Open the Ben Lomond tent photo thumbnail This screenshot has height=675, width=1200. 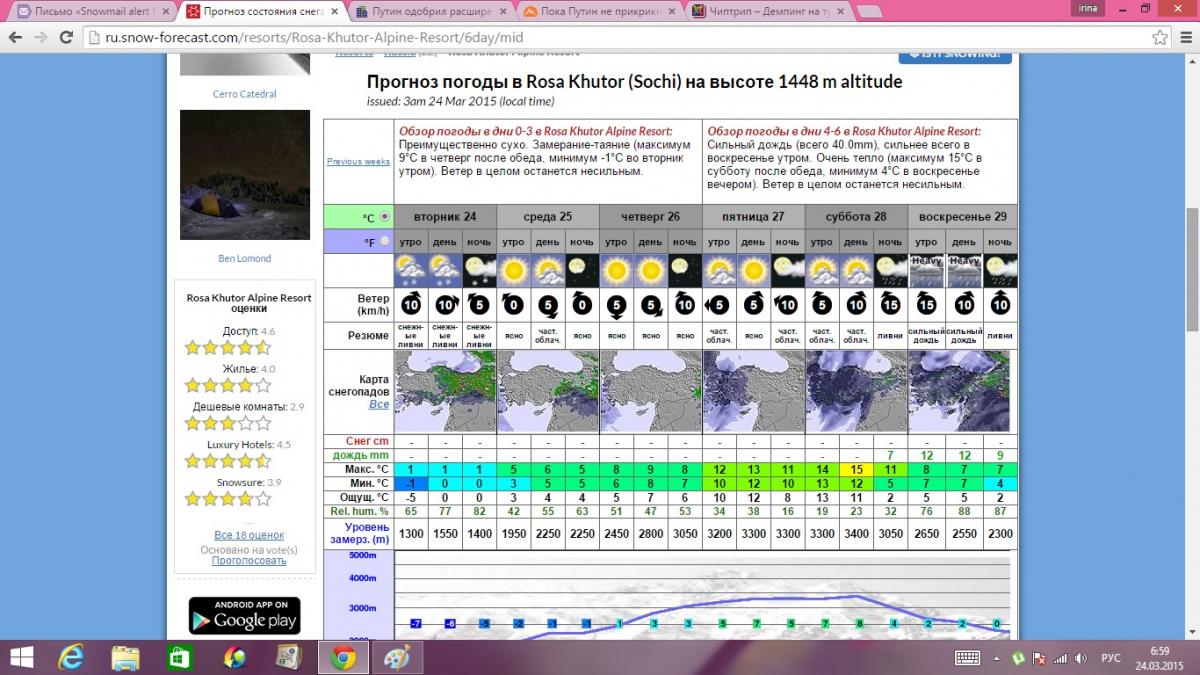click(245, 175)
